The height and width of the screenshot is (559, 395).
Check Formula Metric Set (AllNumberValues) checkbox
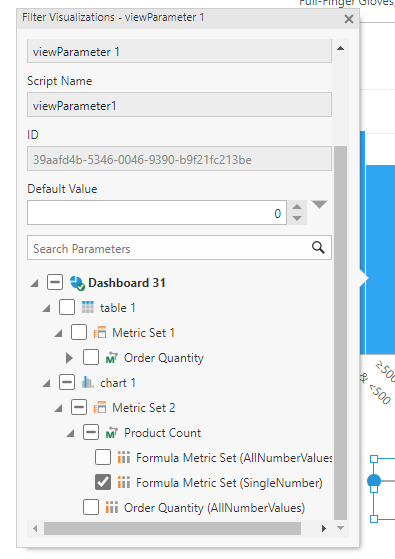pos(103,457)
